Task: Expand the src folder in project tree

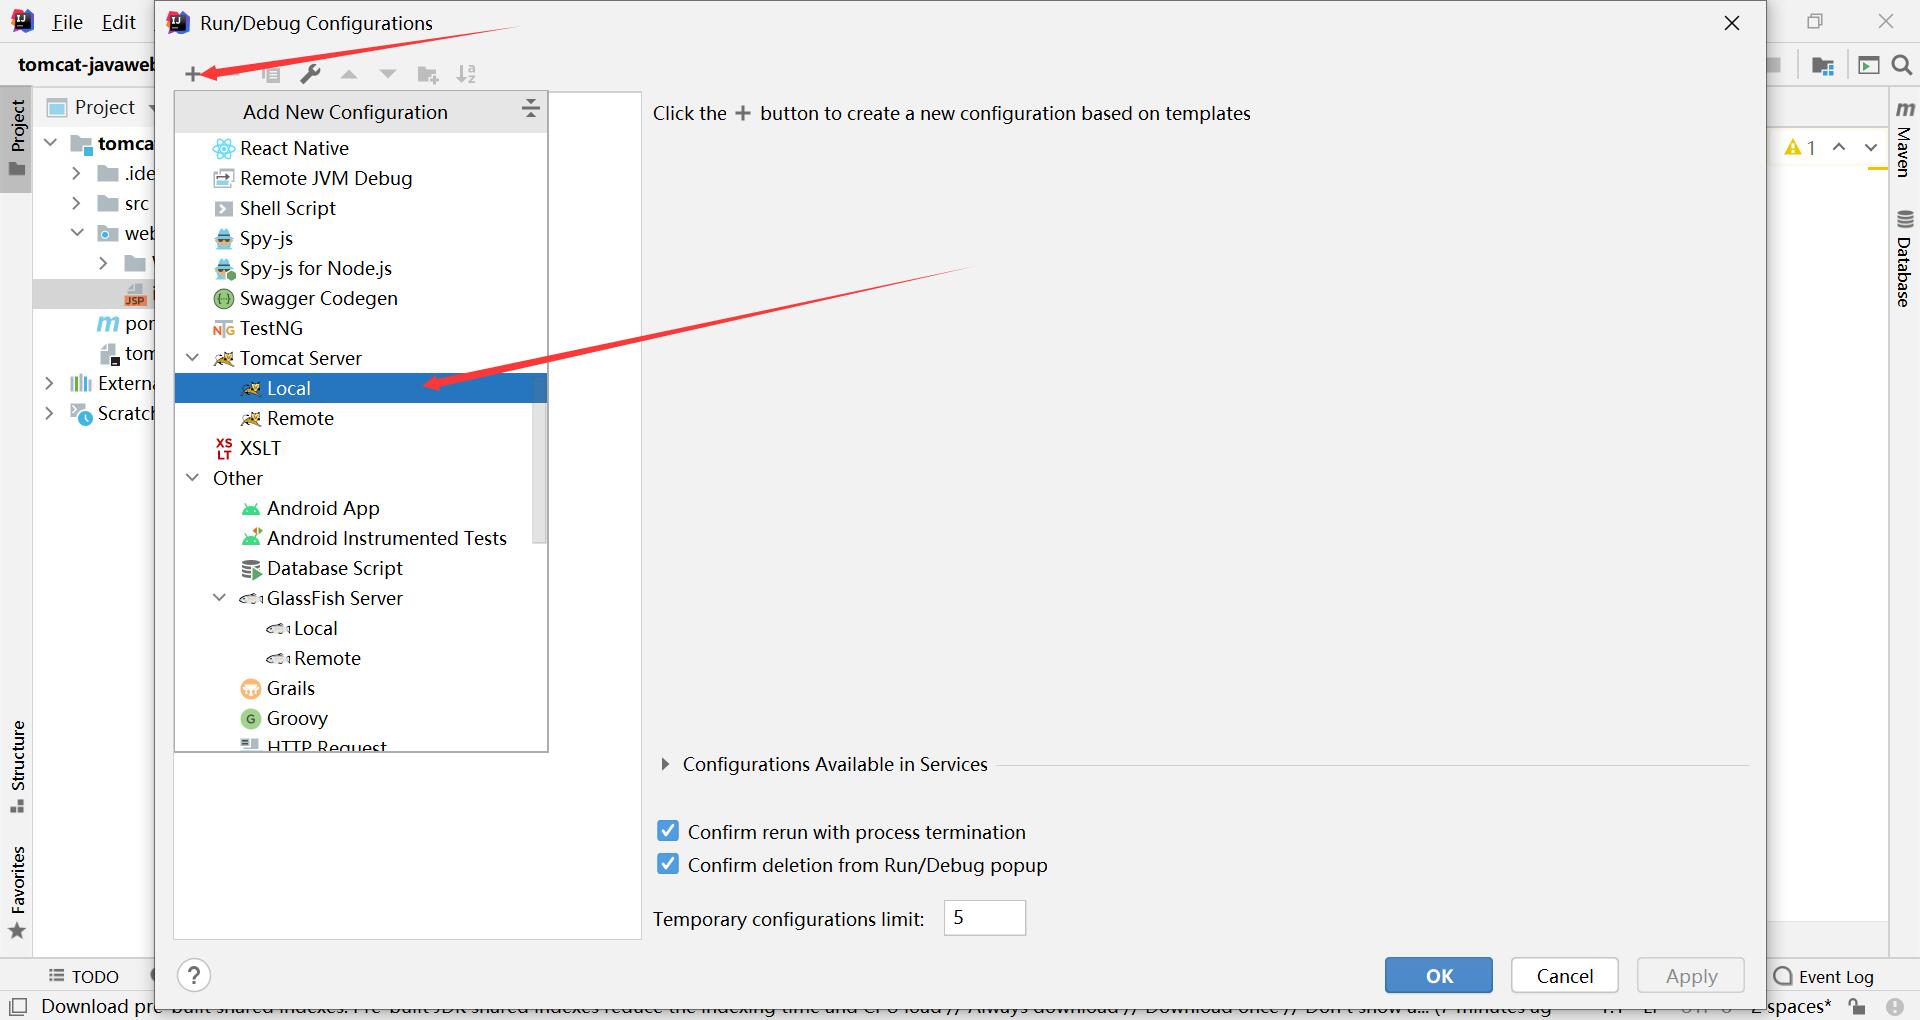Action: (x=76, y=203)
